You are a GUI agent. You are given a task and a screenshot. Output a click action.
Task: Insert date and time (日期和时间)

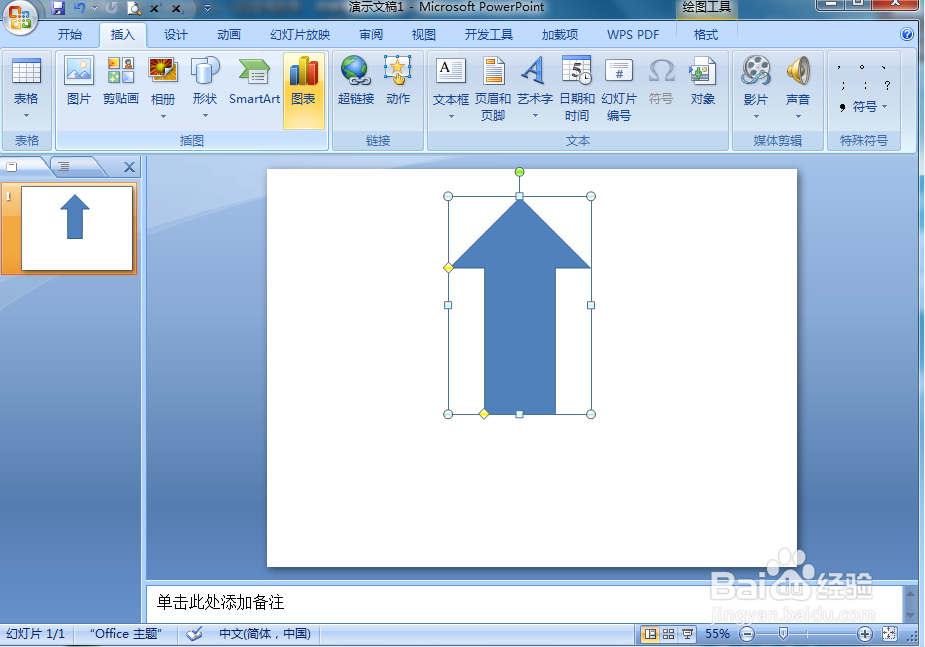click(576, 88)
